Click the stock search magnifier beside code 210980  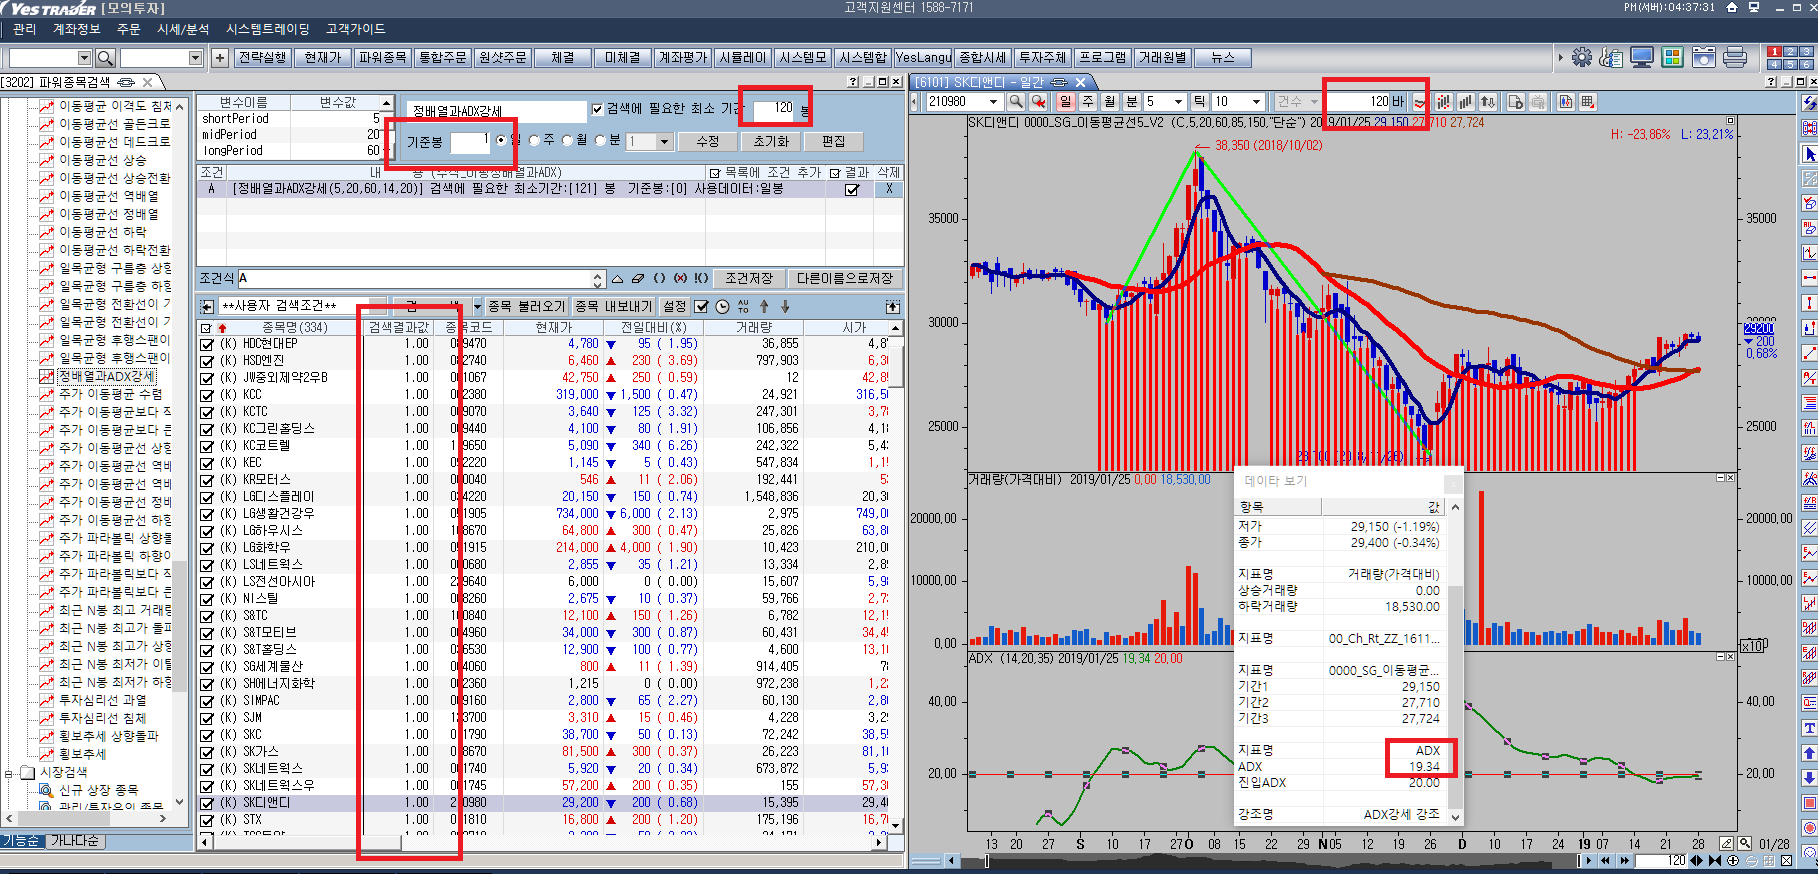click(x=1016, y=101)
